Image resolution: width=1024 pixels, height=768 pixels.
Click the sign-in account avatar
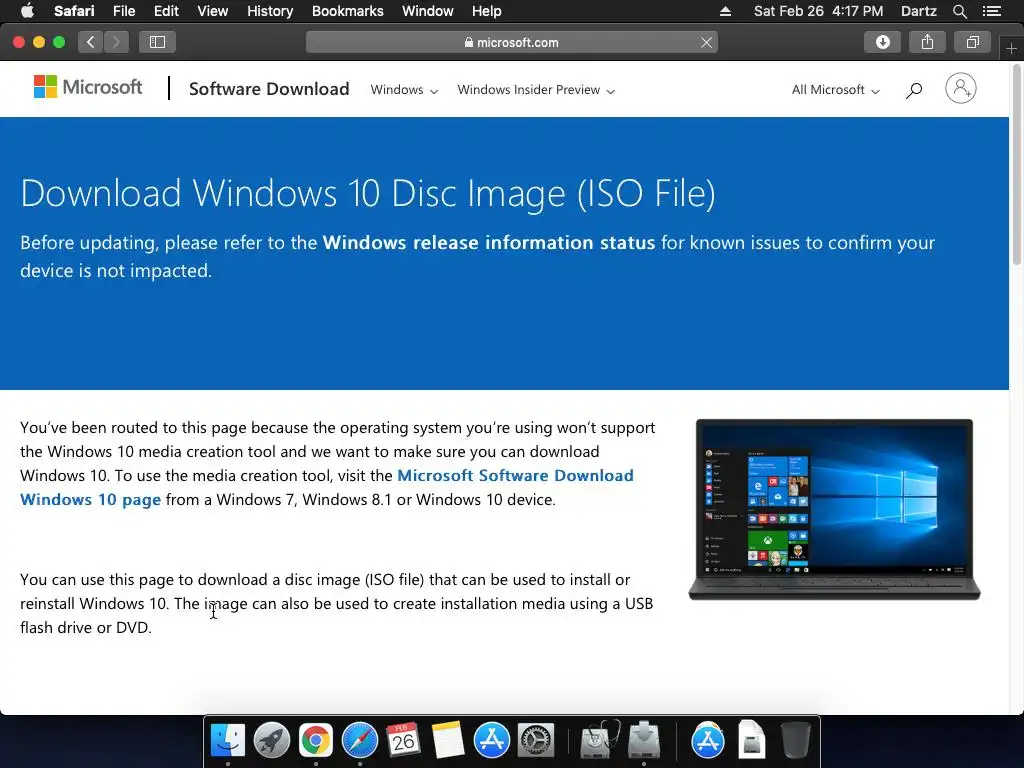[x=961, y=88]
